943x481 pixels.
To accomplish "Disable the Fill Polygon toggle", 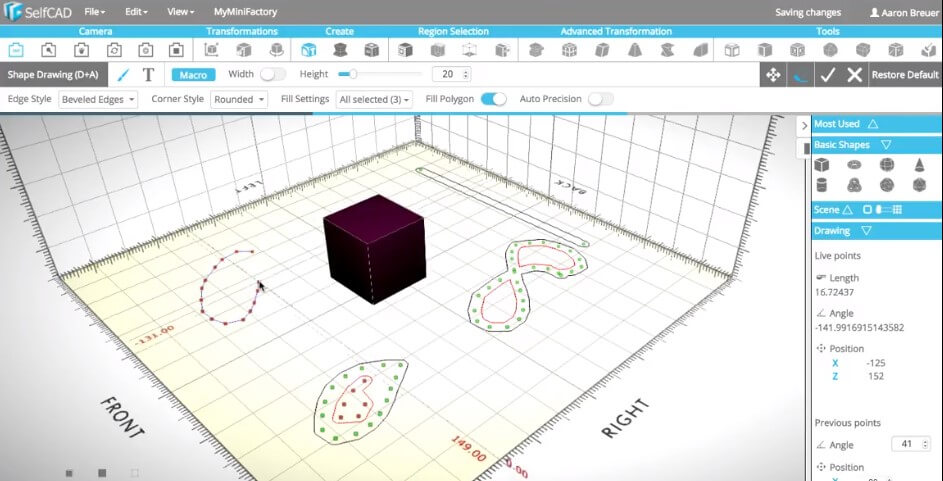I will pos(493,99).
